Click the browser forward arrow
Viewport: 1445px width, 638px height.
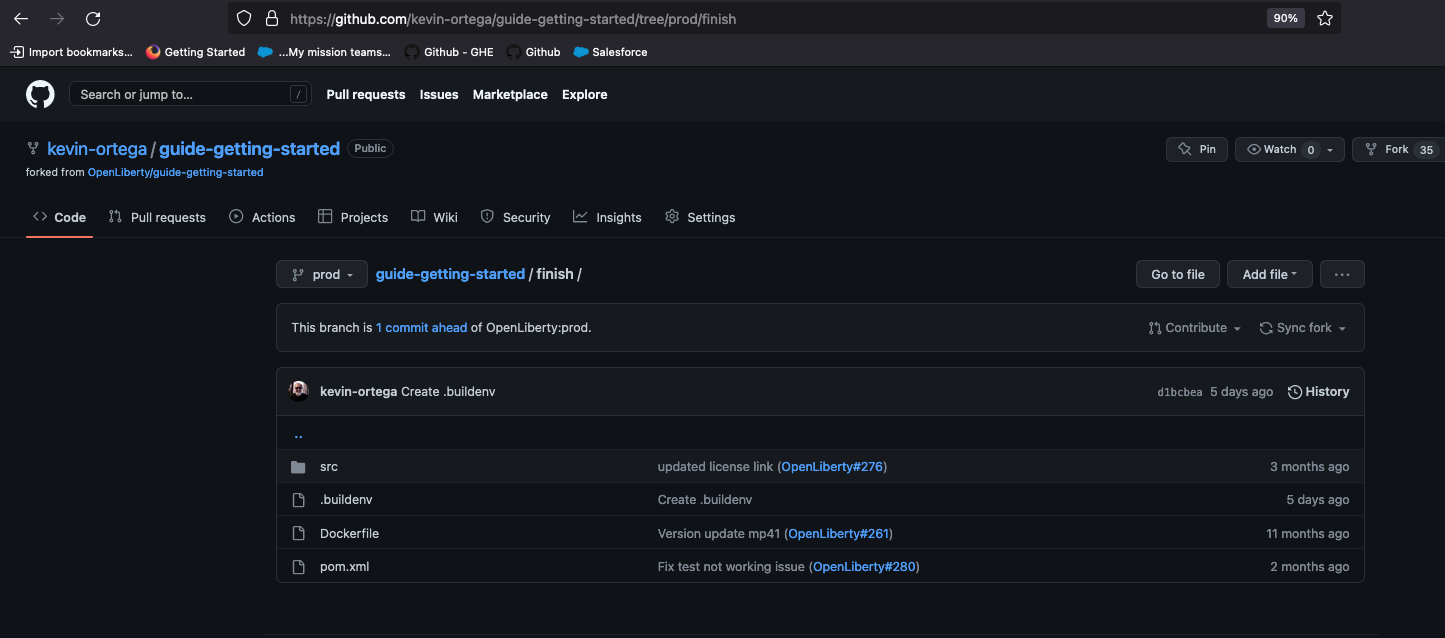(x=57, y=19)
